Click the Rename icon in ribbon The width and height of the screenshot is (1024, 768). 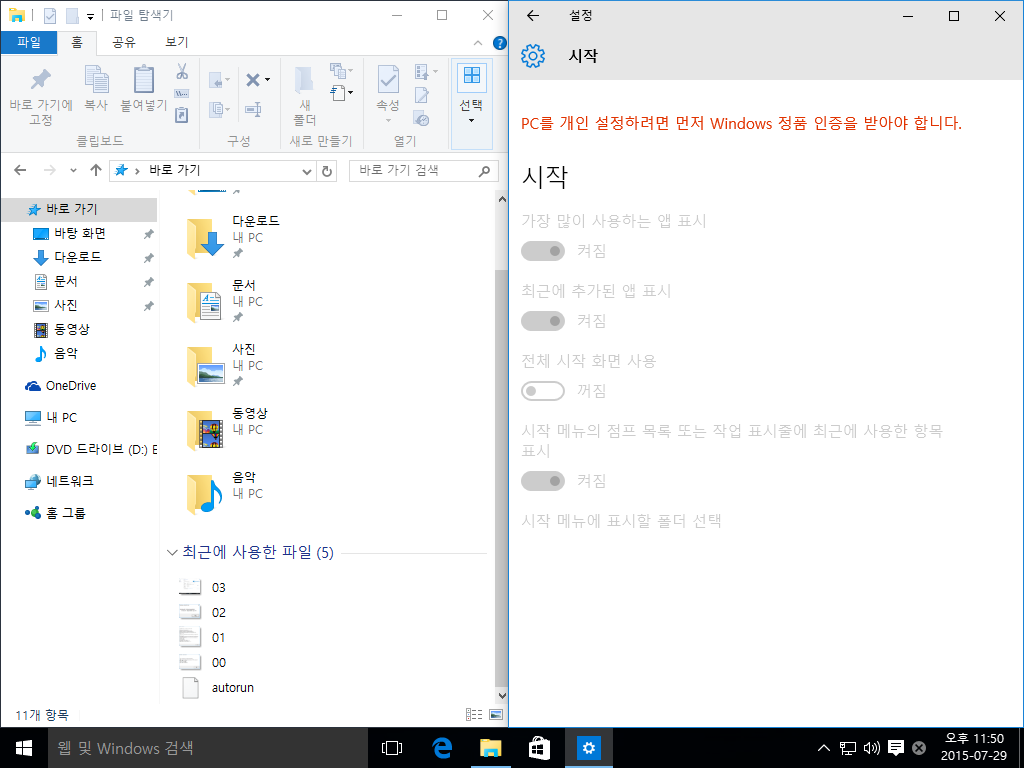click(253, 110)
